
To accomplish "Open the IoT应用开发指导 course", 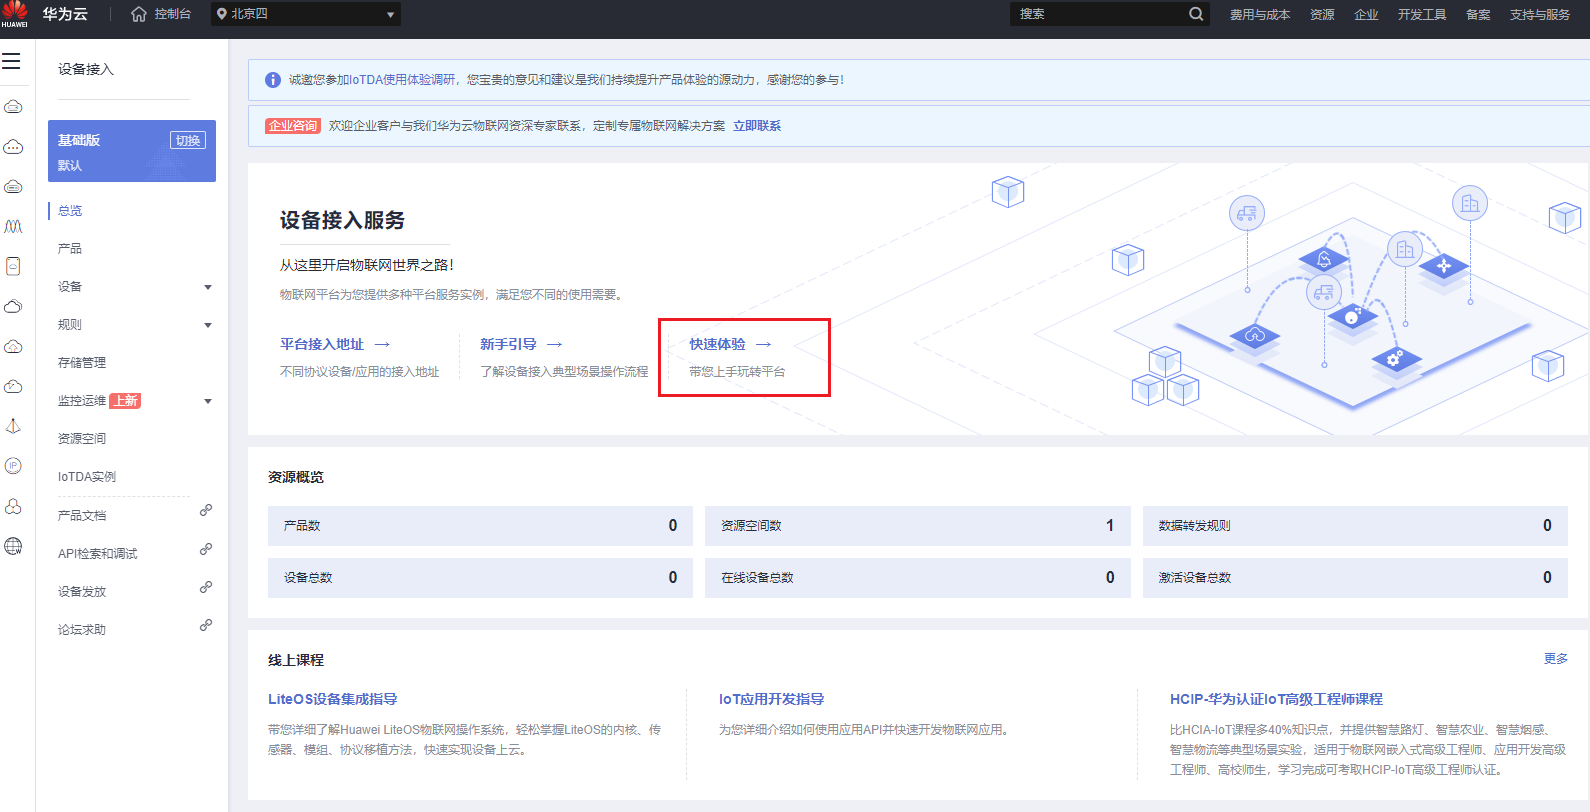I will pyautogui.click(x=771, y=699).
